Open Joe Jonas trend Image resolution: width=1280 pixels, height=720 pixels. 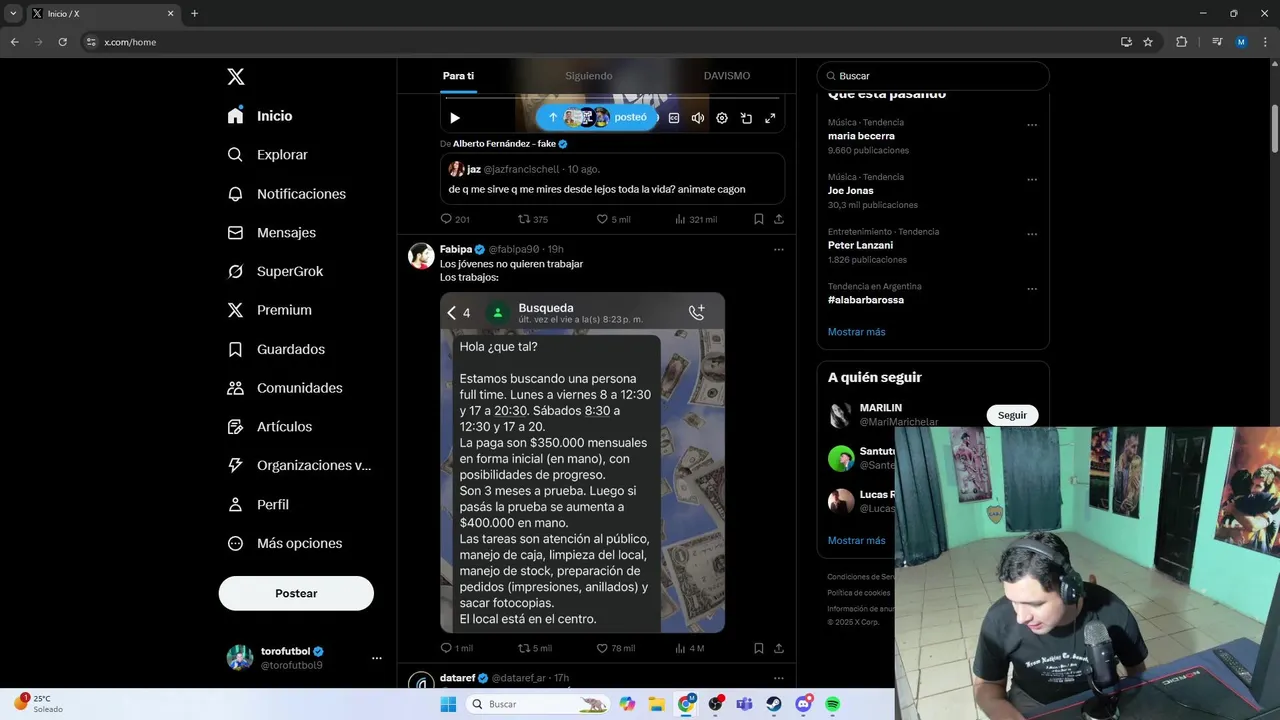point(851,190)
